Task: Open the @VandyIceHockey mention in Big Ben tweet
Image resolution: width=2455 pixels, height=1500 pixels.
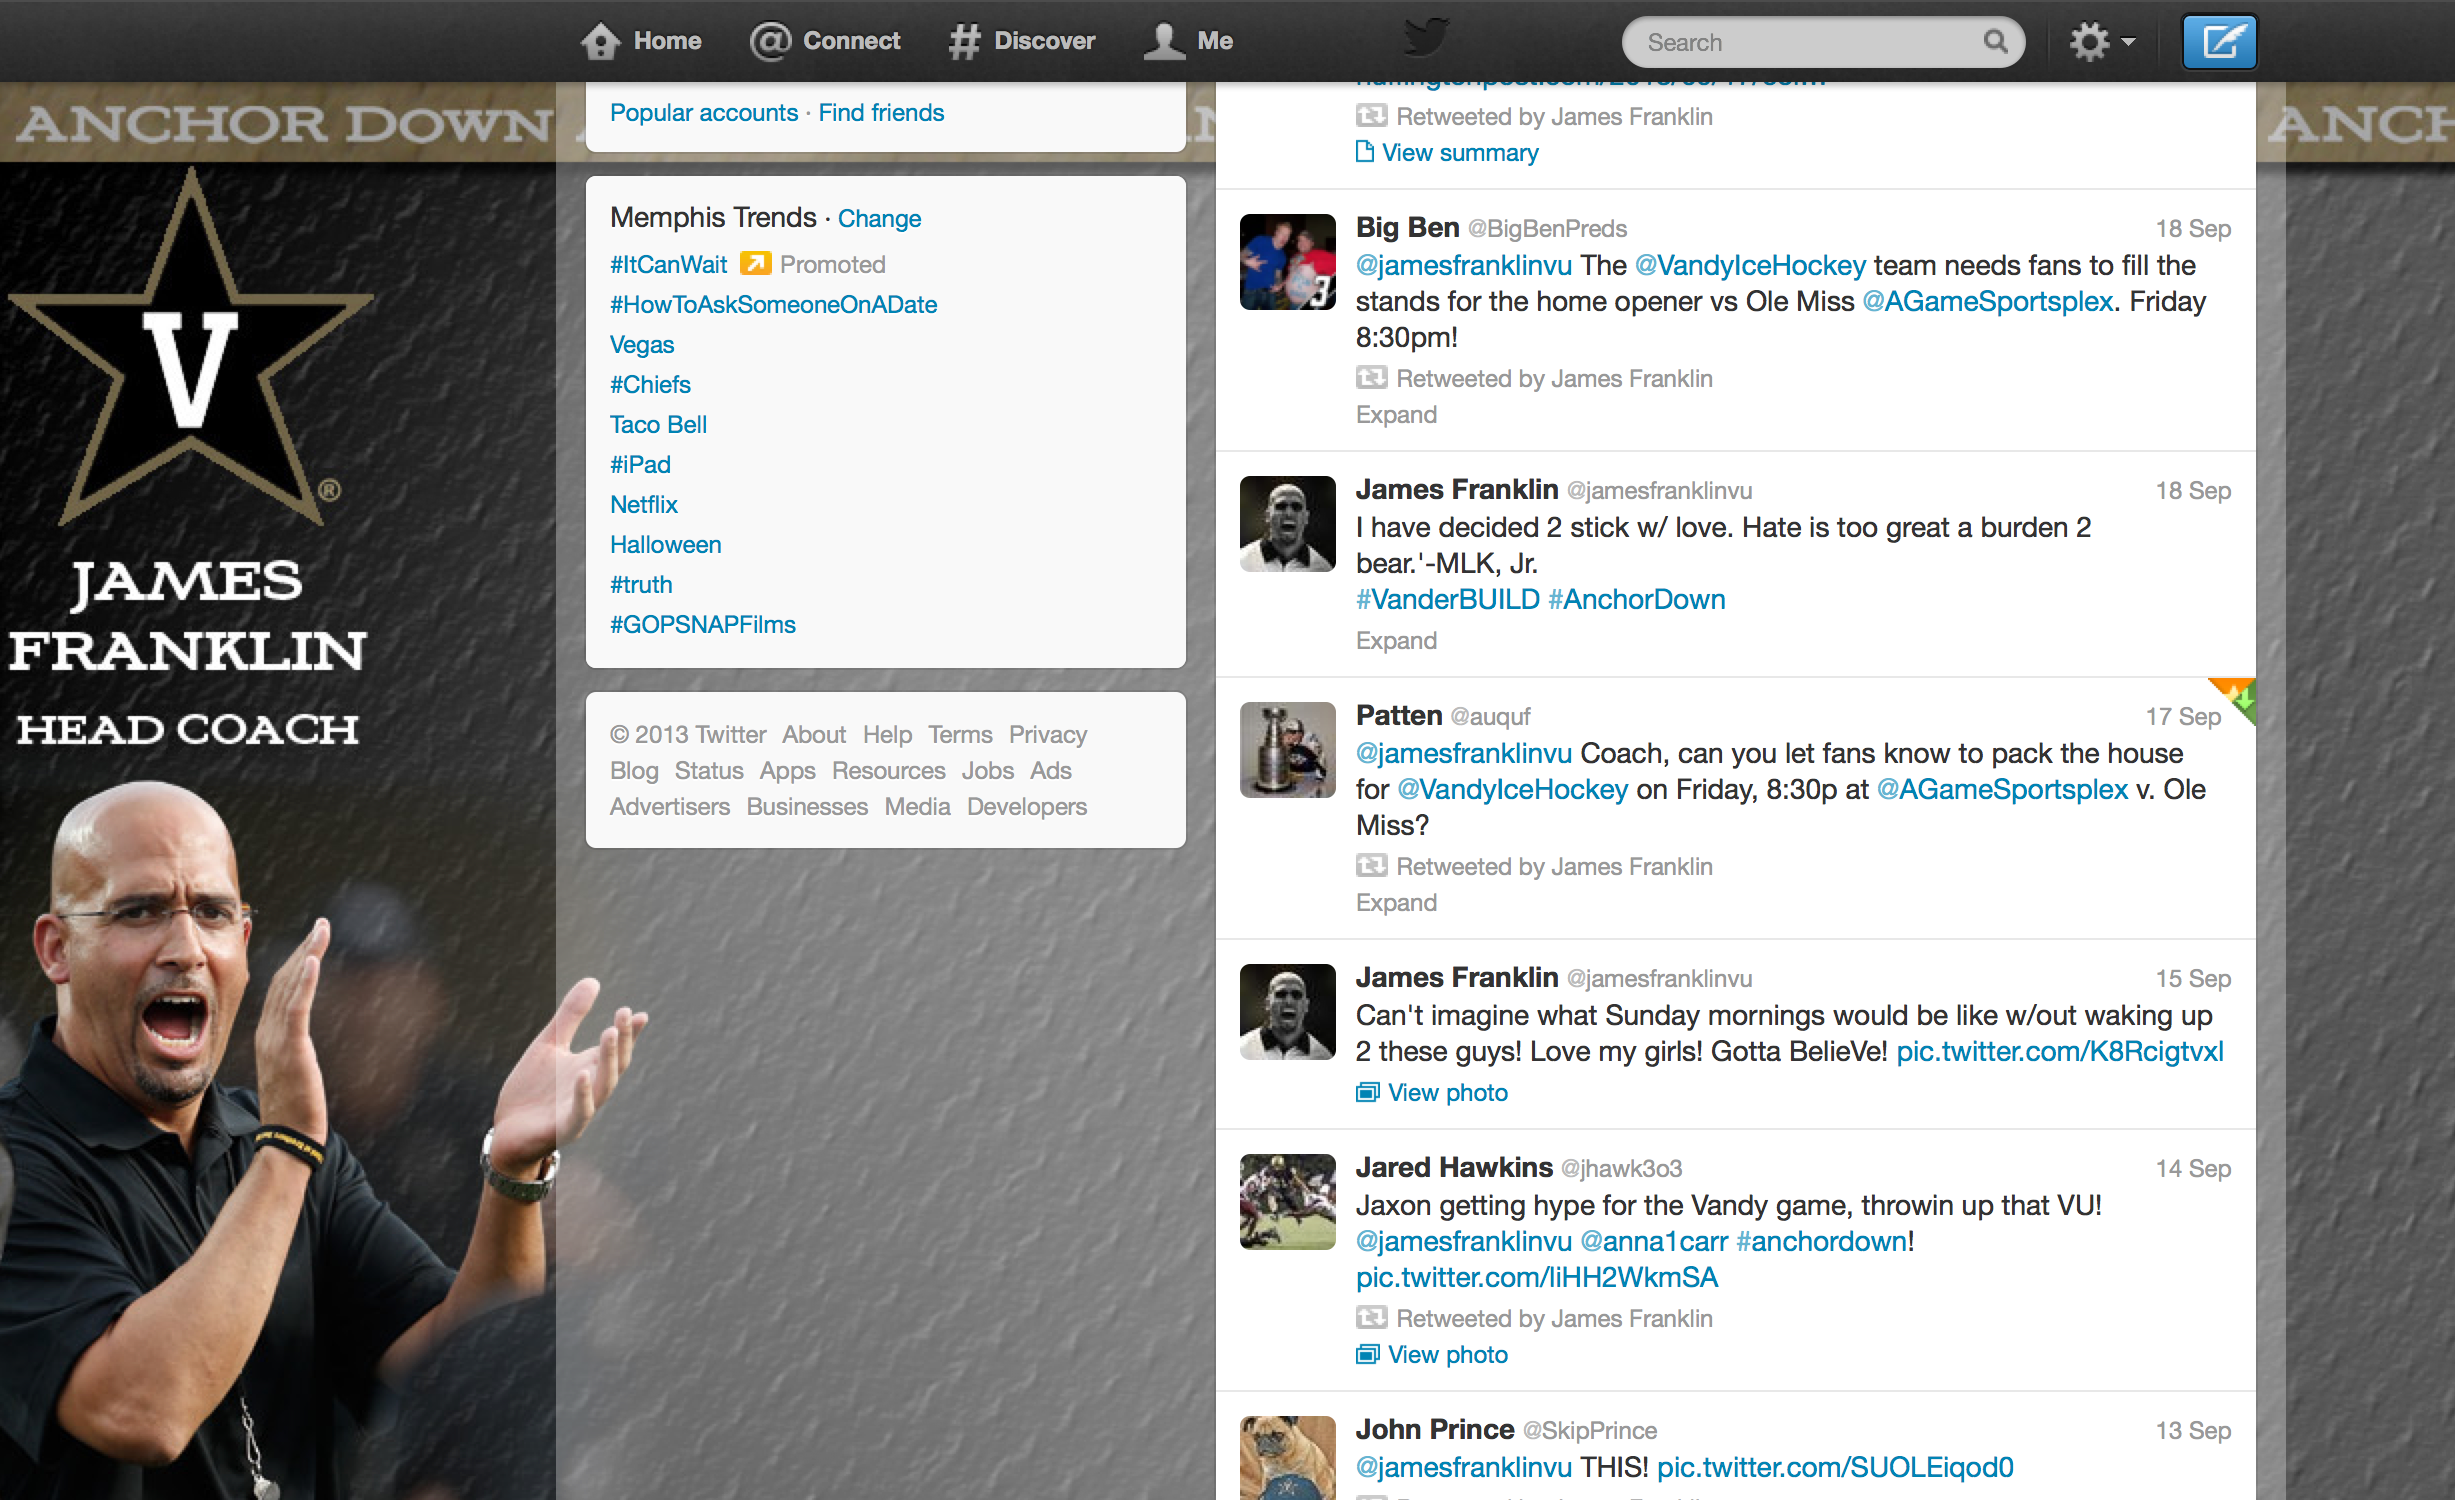Action: (1750, 266)
